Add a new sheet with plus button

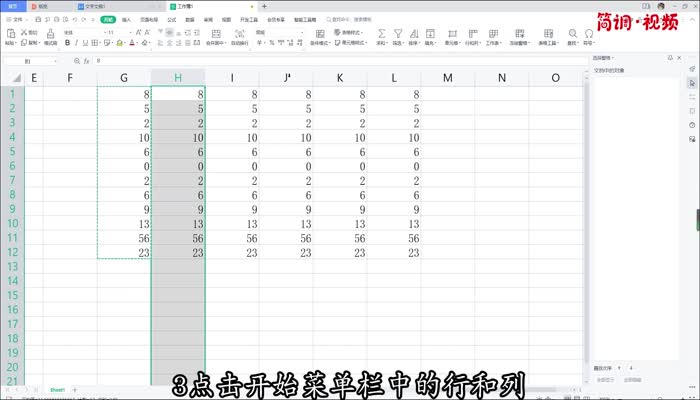coord(74,389)
